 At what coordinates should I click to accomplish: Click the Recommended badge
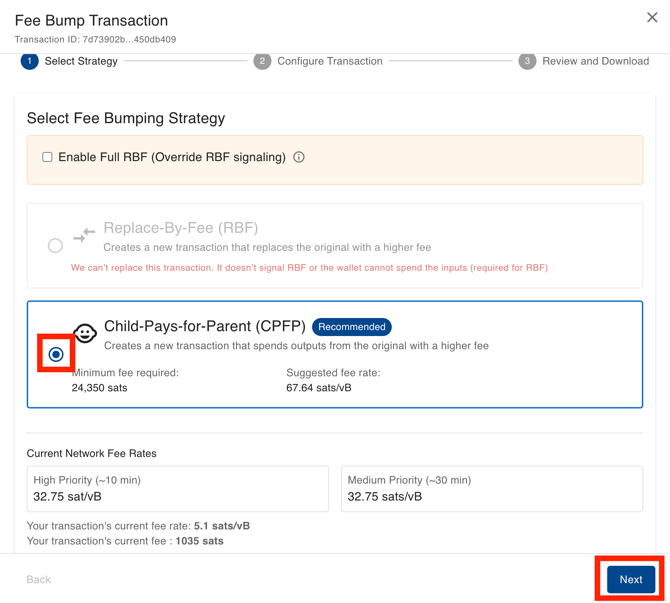351,327
